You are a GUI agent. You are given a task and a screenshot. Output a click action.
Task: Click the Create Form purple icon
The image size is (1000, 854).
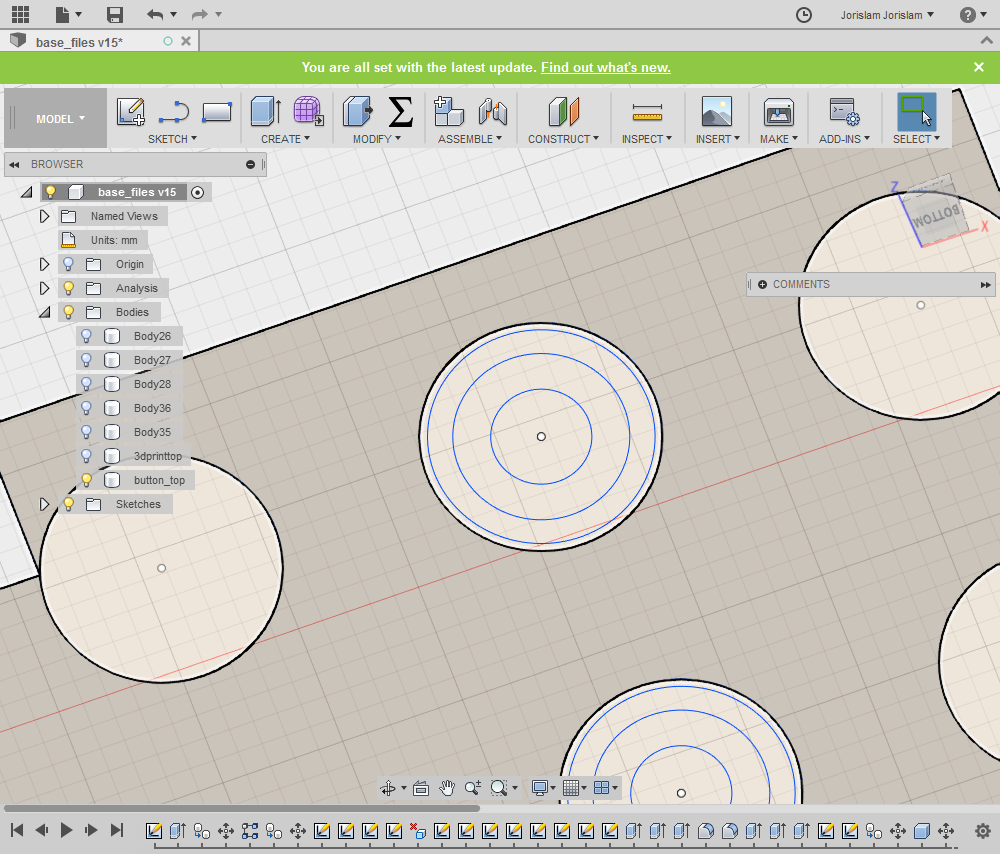(308, 111)
